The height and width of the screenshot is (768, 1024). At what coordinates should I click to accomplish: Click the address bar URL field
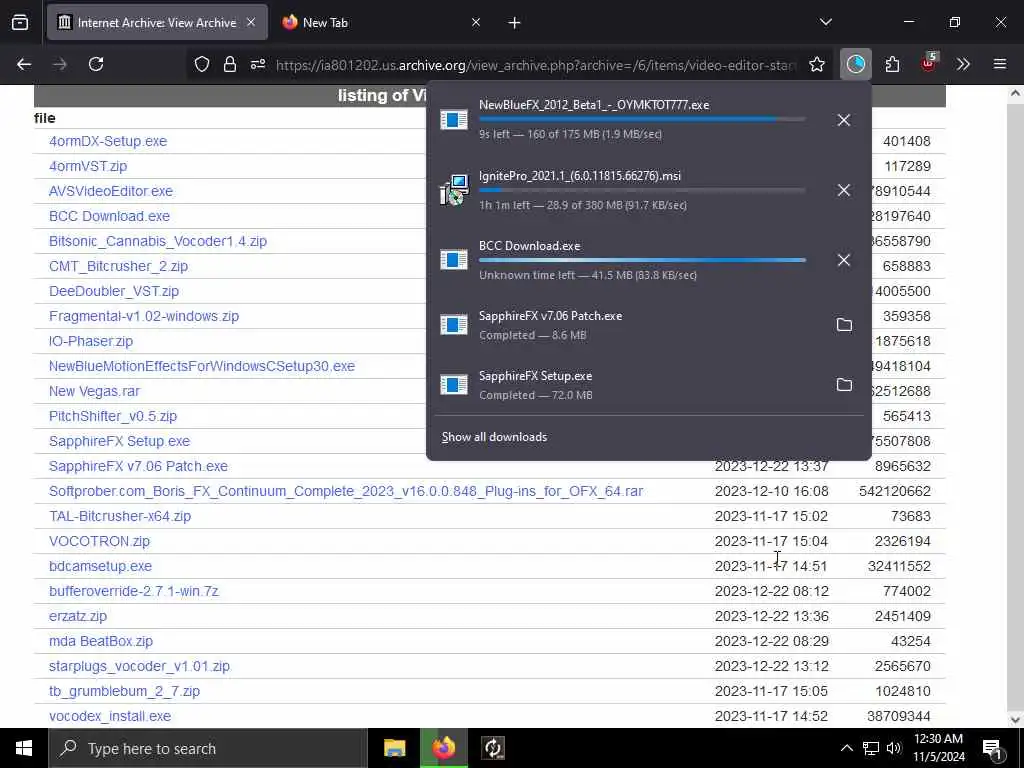(x=536, y=65)
